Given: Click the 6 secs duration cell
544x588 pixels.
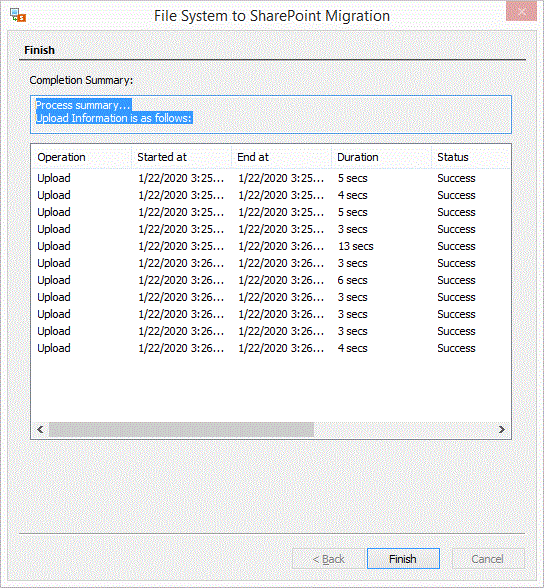Looking at the screenshot, I should click(x=352, y=280).
